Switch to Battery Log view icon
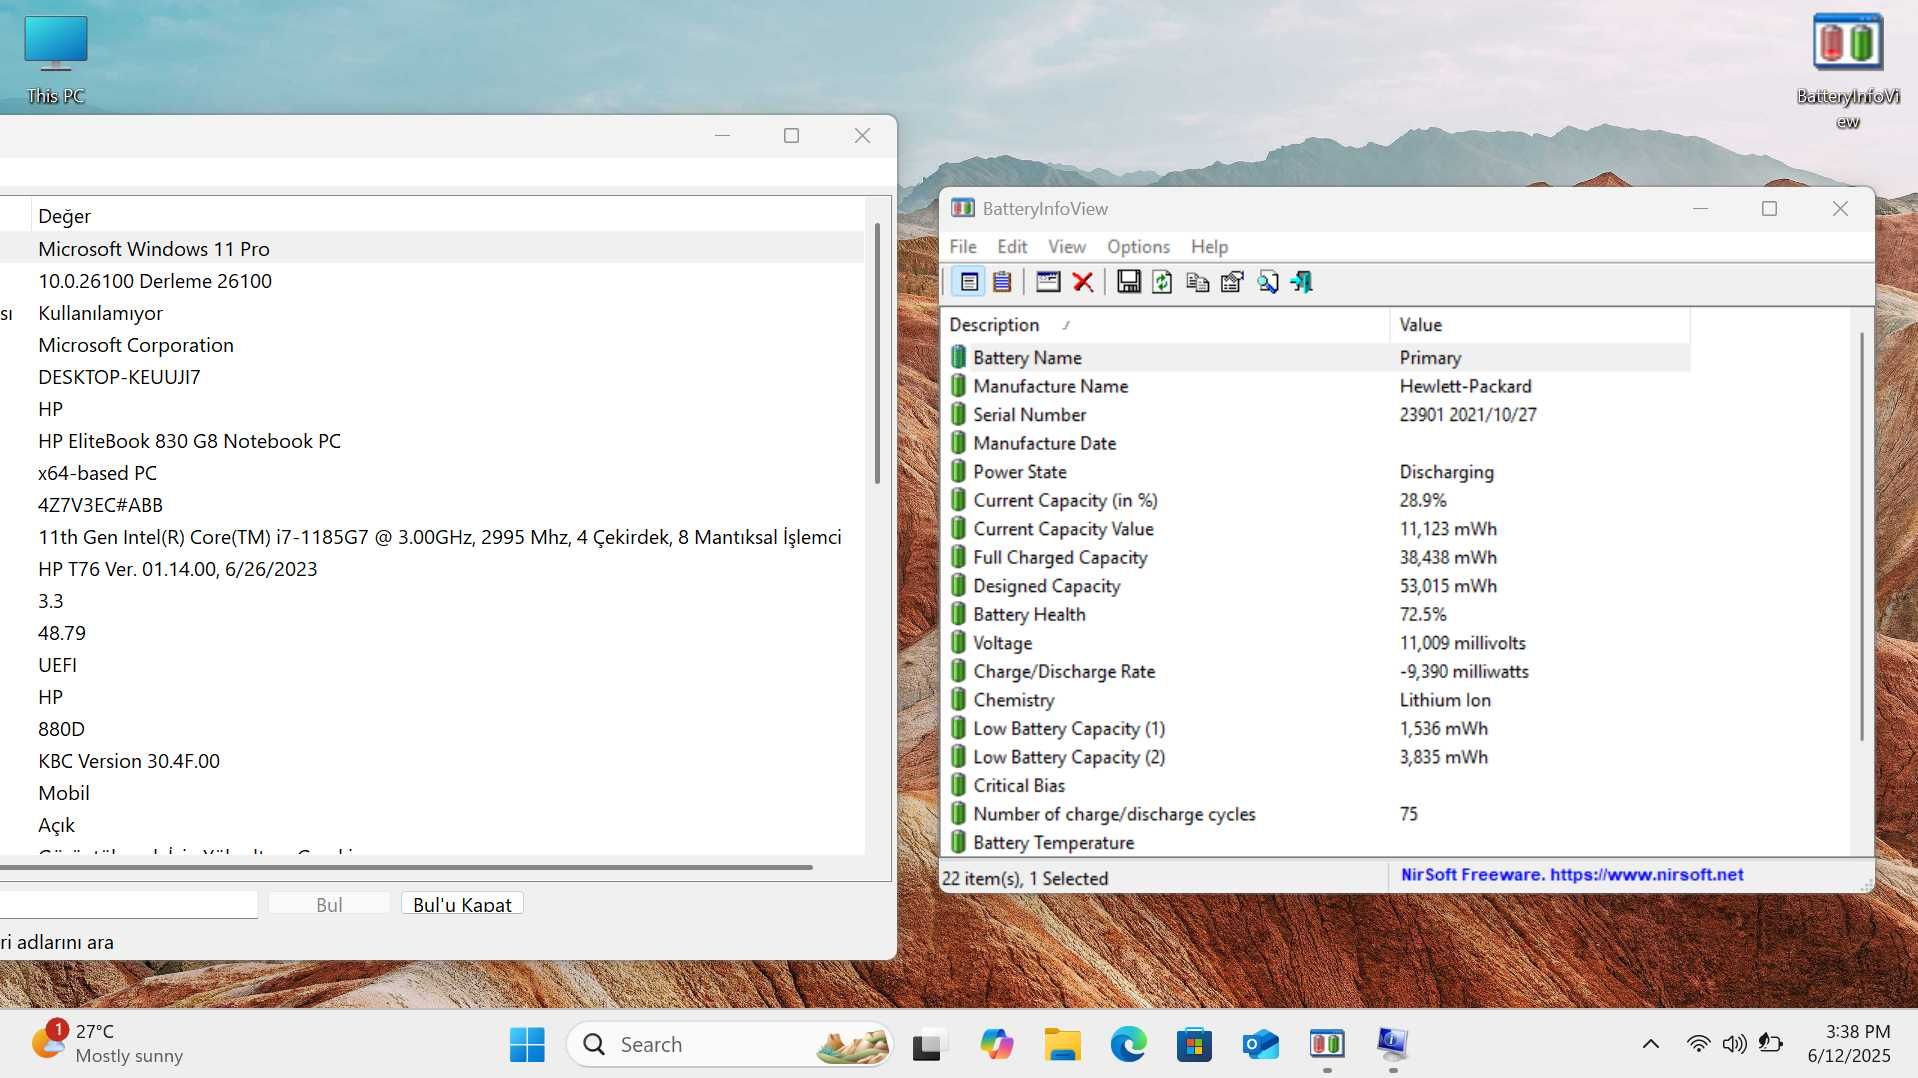Screen dimensions: 1918x1078 pos(1002,282)
